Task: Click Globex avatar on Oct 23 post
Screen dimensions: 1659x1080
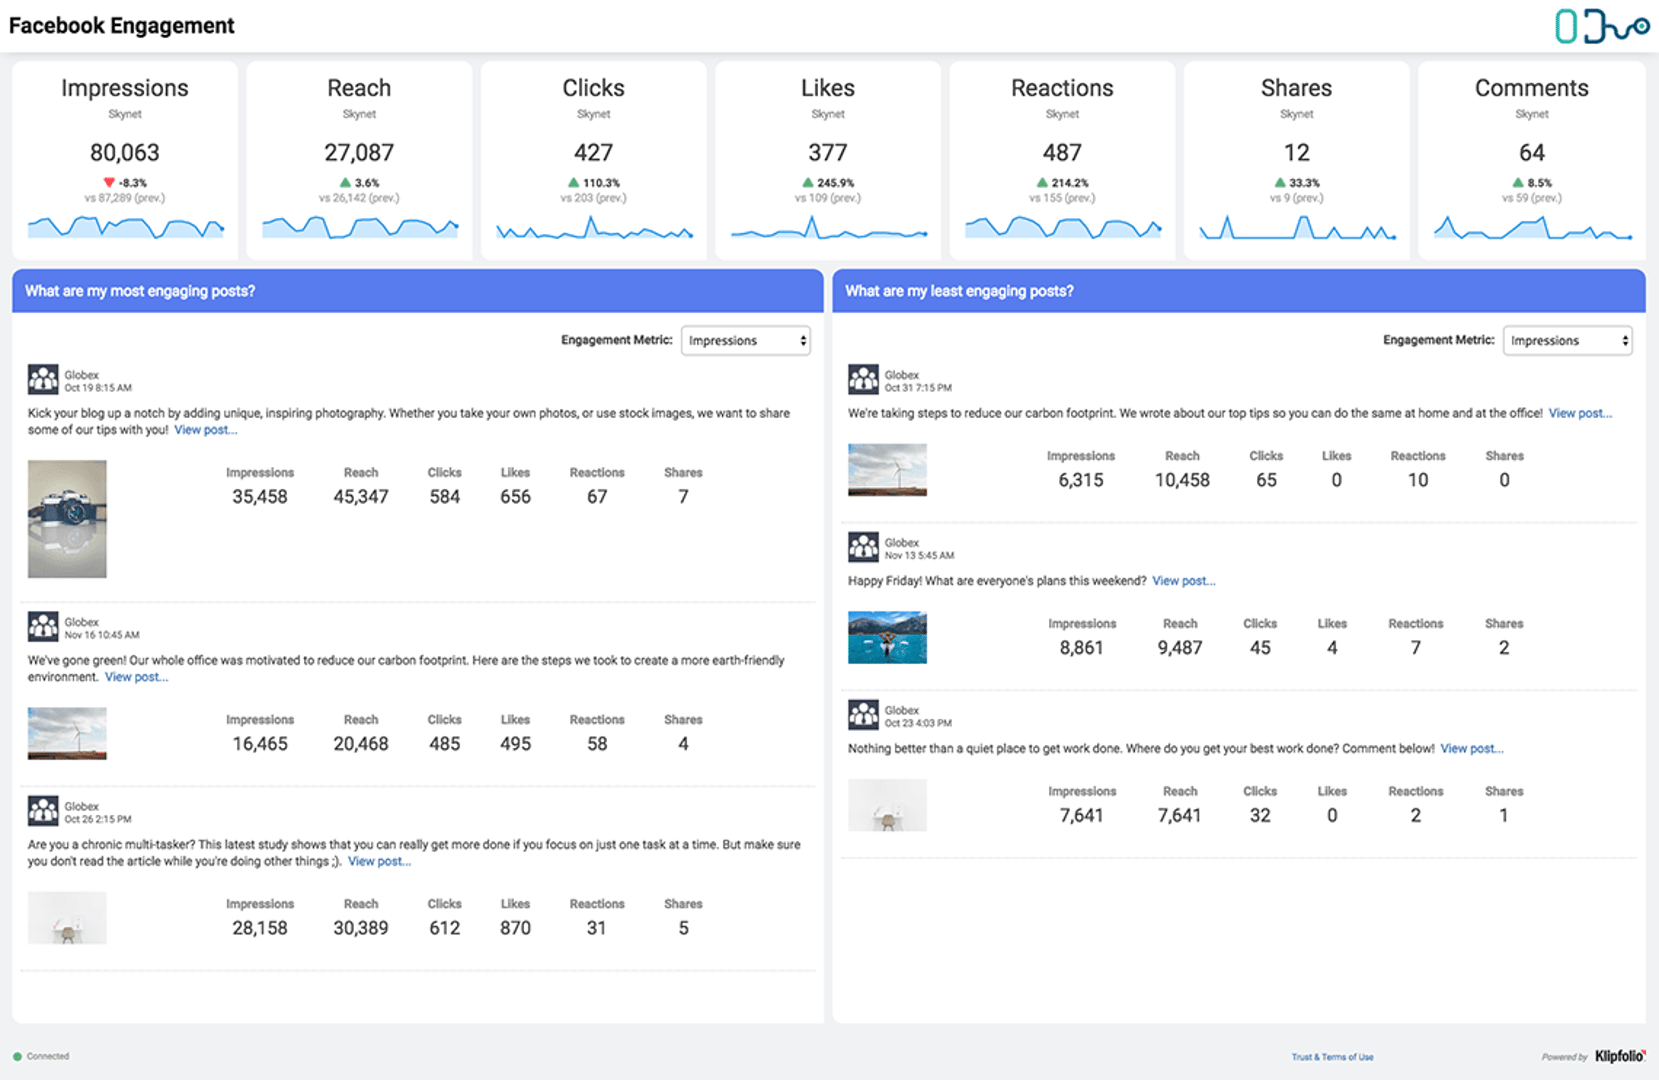Action: pos(863,715)
